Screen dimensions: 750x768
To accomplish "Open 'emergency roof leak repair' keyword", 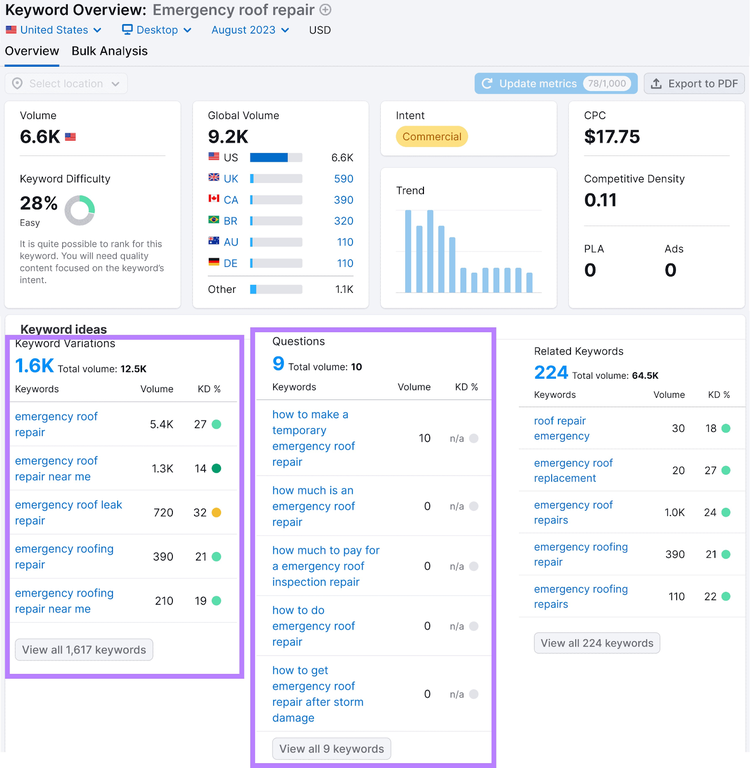I will [69, 512].
